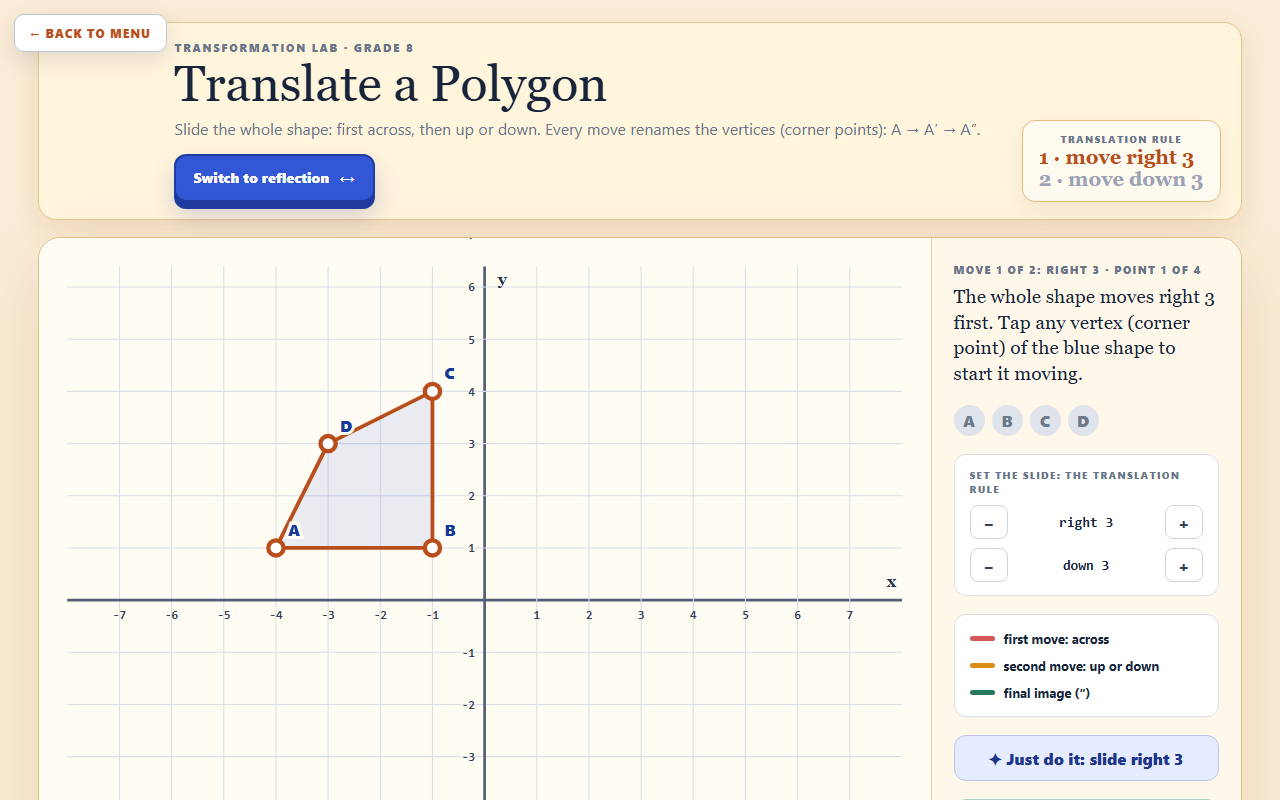Click 'Just do it: slide right 3' button
This screenshot has height=800, width=1280.
pyautogui.click(x=1086, y=759)
